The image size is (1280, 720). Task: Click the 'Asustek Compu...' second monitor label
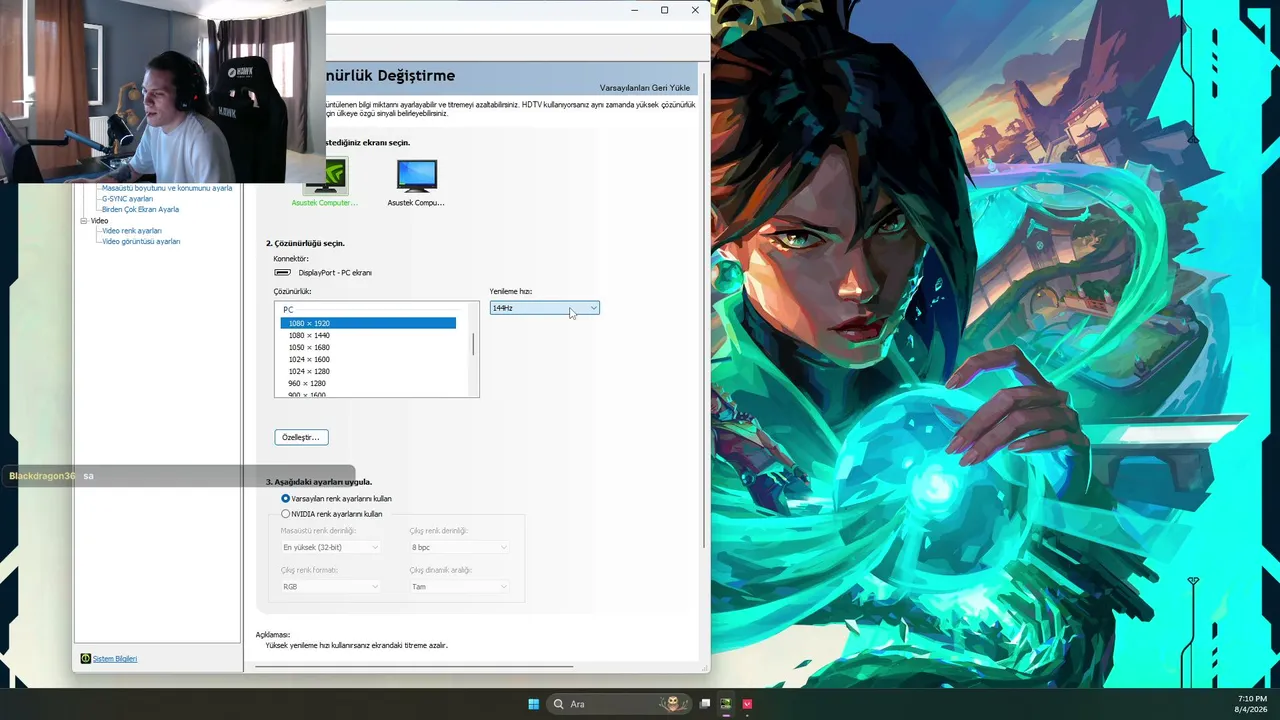pos(416,203)
